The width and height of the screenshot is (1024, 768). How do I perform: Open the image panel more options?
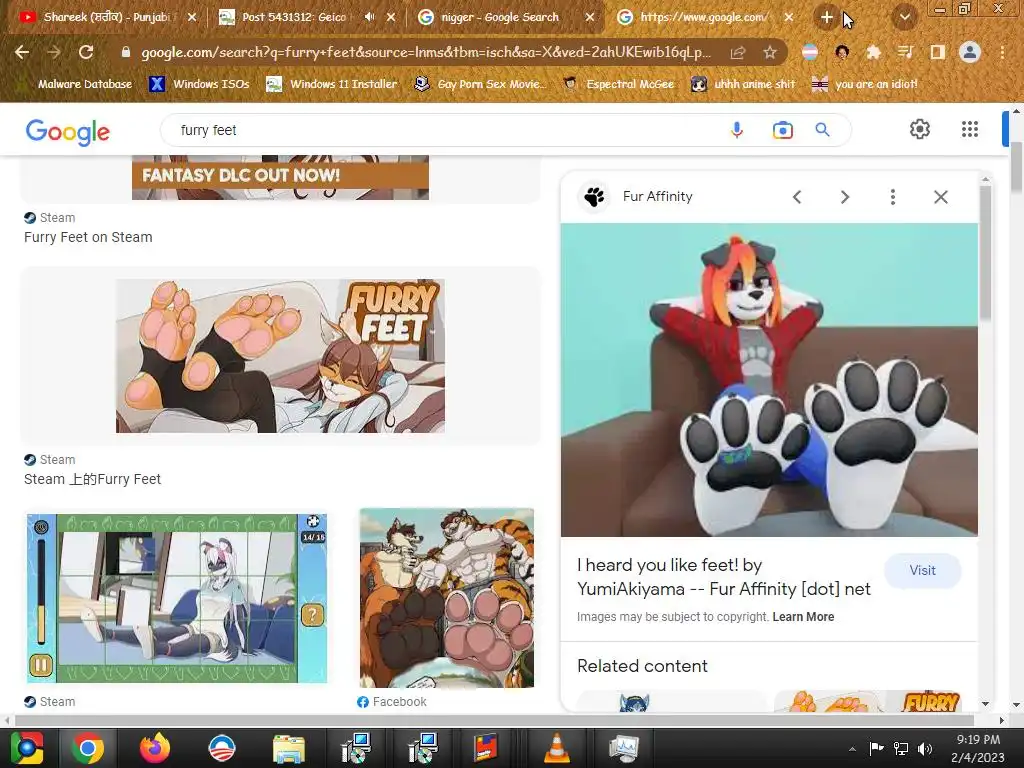point(893,197)
